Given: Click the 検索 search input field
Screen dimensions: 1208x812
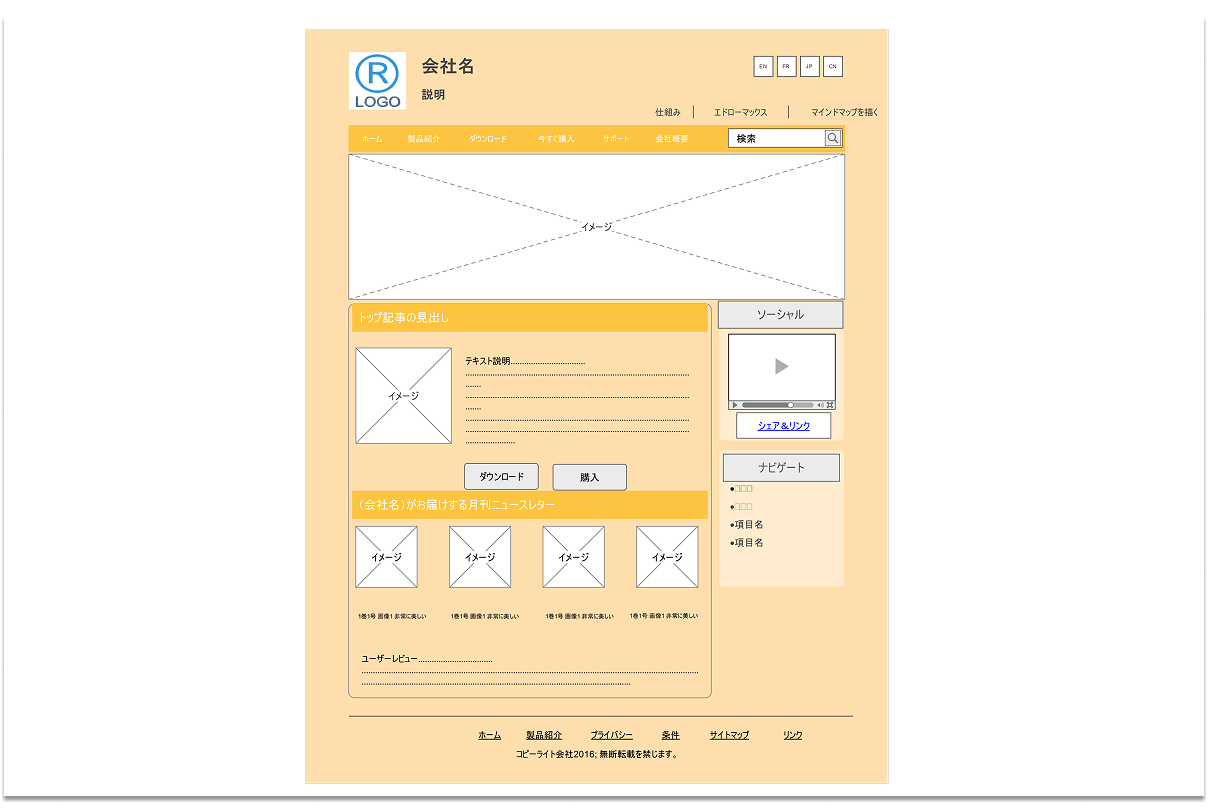Looking at the screenshot, I should 776,139.
